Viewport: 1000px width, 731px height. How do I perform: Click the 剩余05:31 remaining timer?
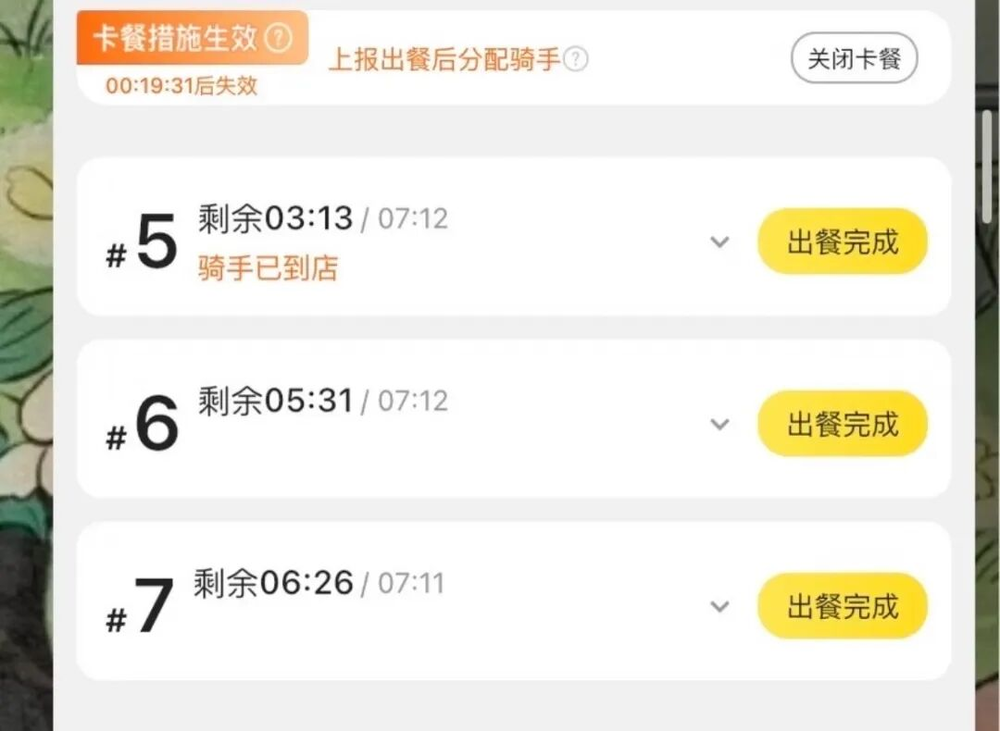pos(275,401)
